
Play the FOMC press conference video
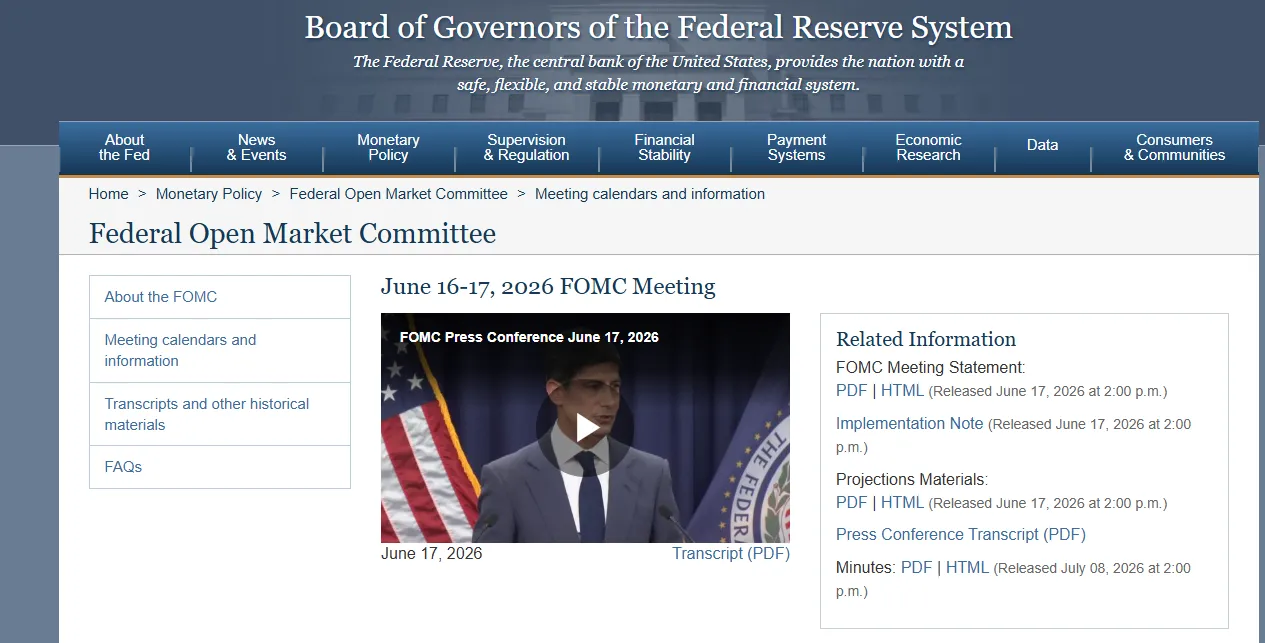click(586, 428)
